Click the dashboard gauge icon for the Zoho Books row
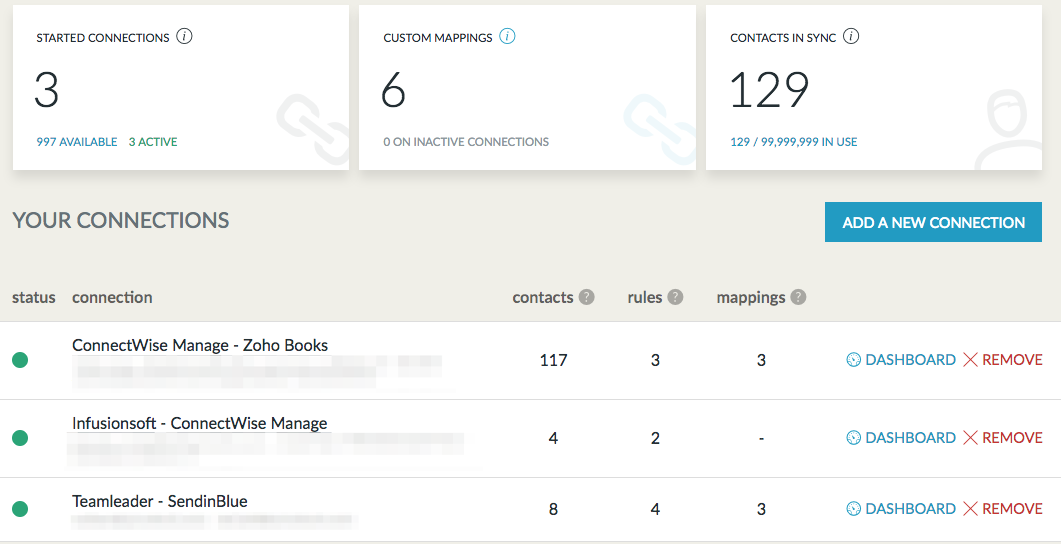 click(x=854, y=360)
